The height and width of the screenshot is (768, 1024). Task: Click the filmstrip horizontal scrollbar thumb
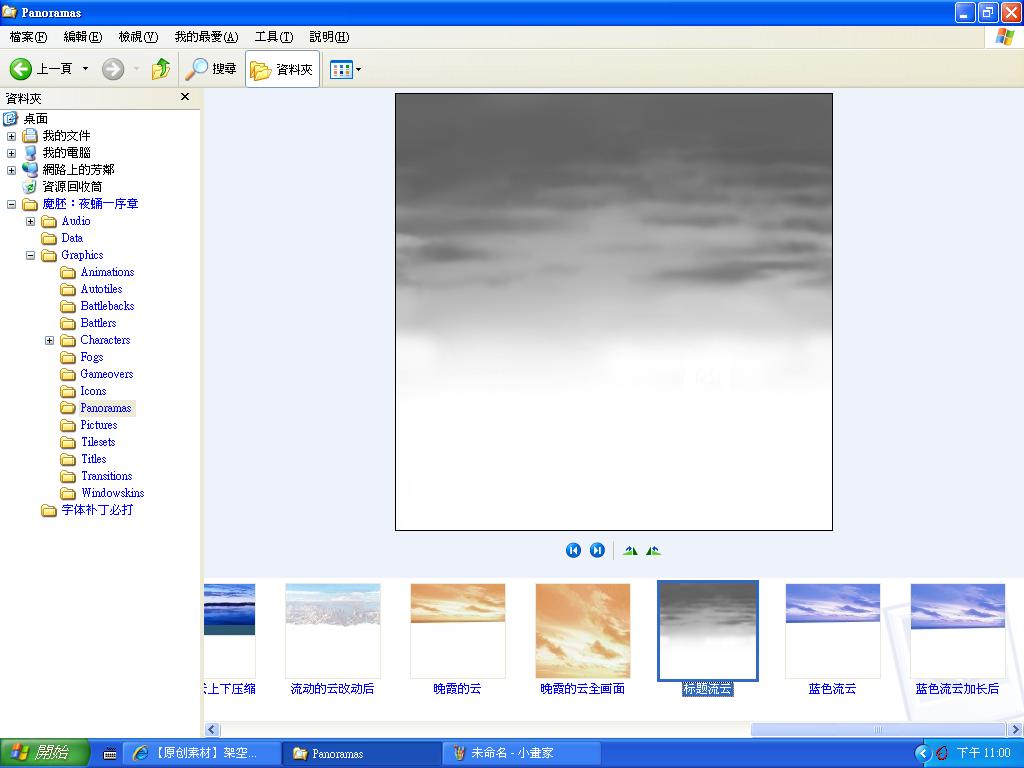click(x=878, y=729)
